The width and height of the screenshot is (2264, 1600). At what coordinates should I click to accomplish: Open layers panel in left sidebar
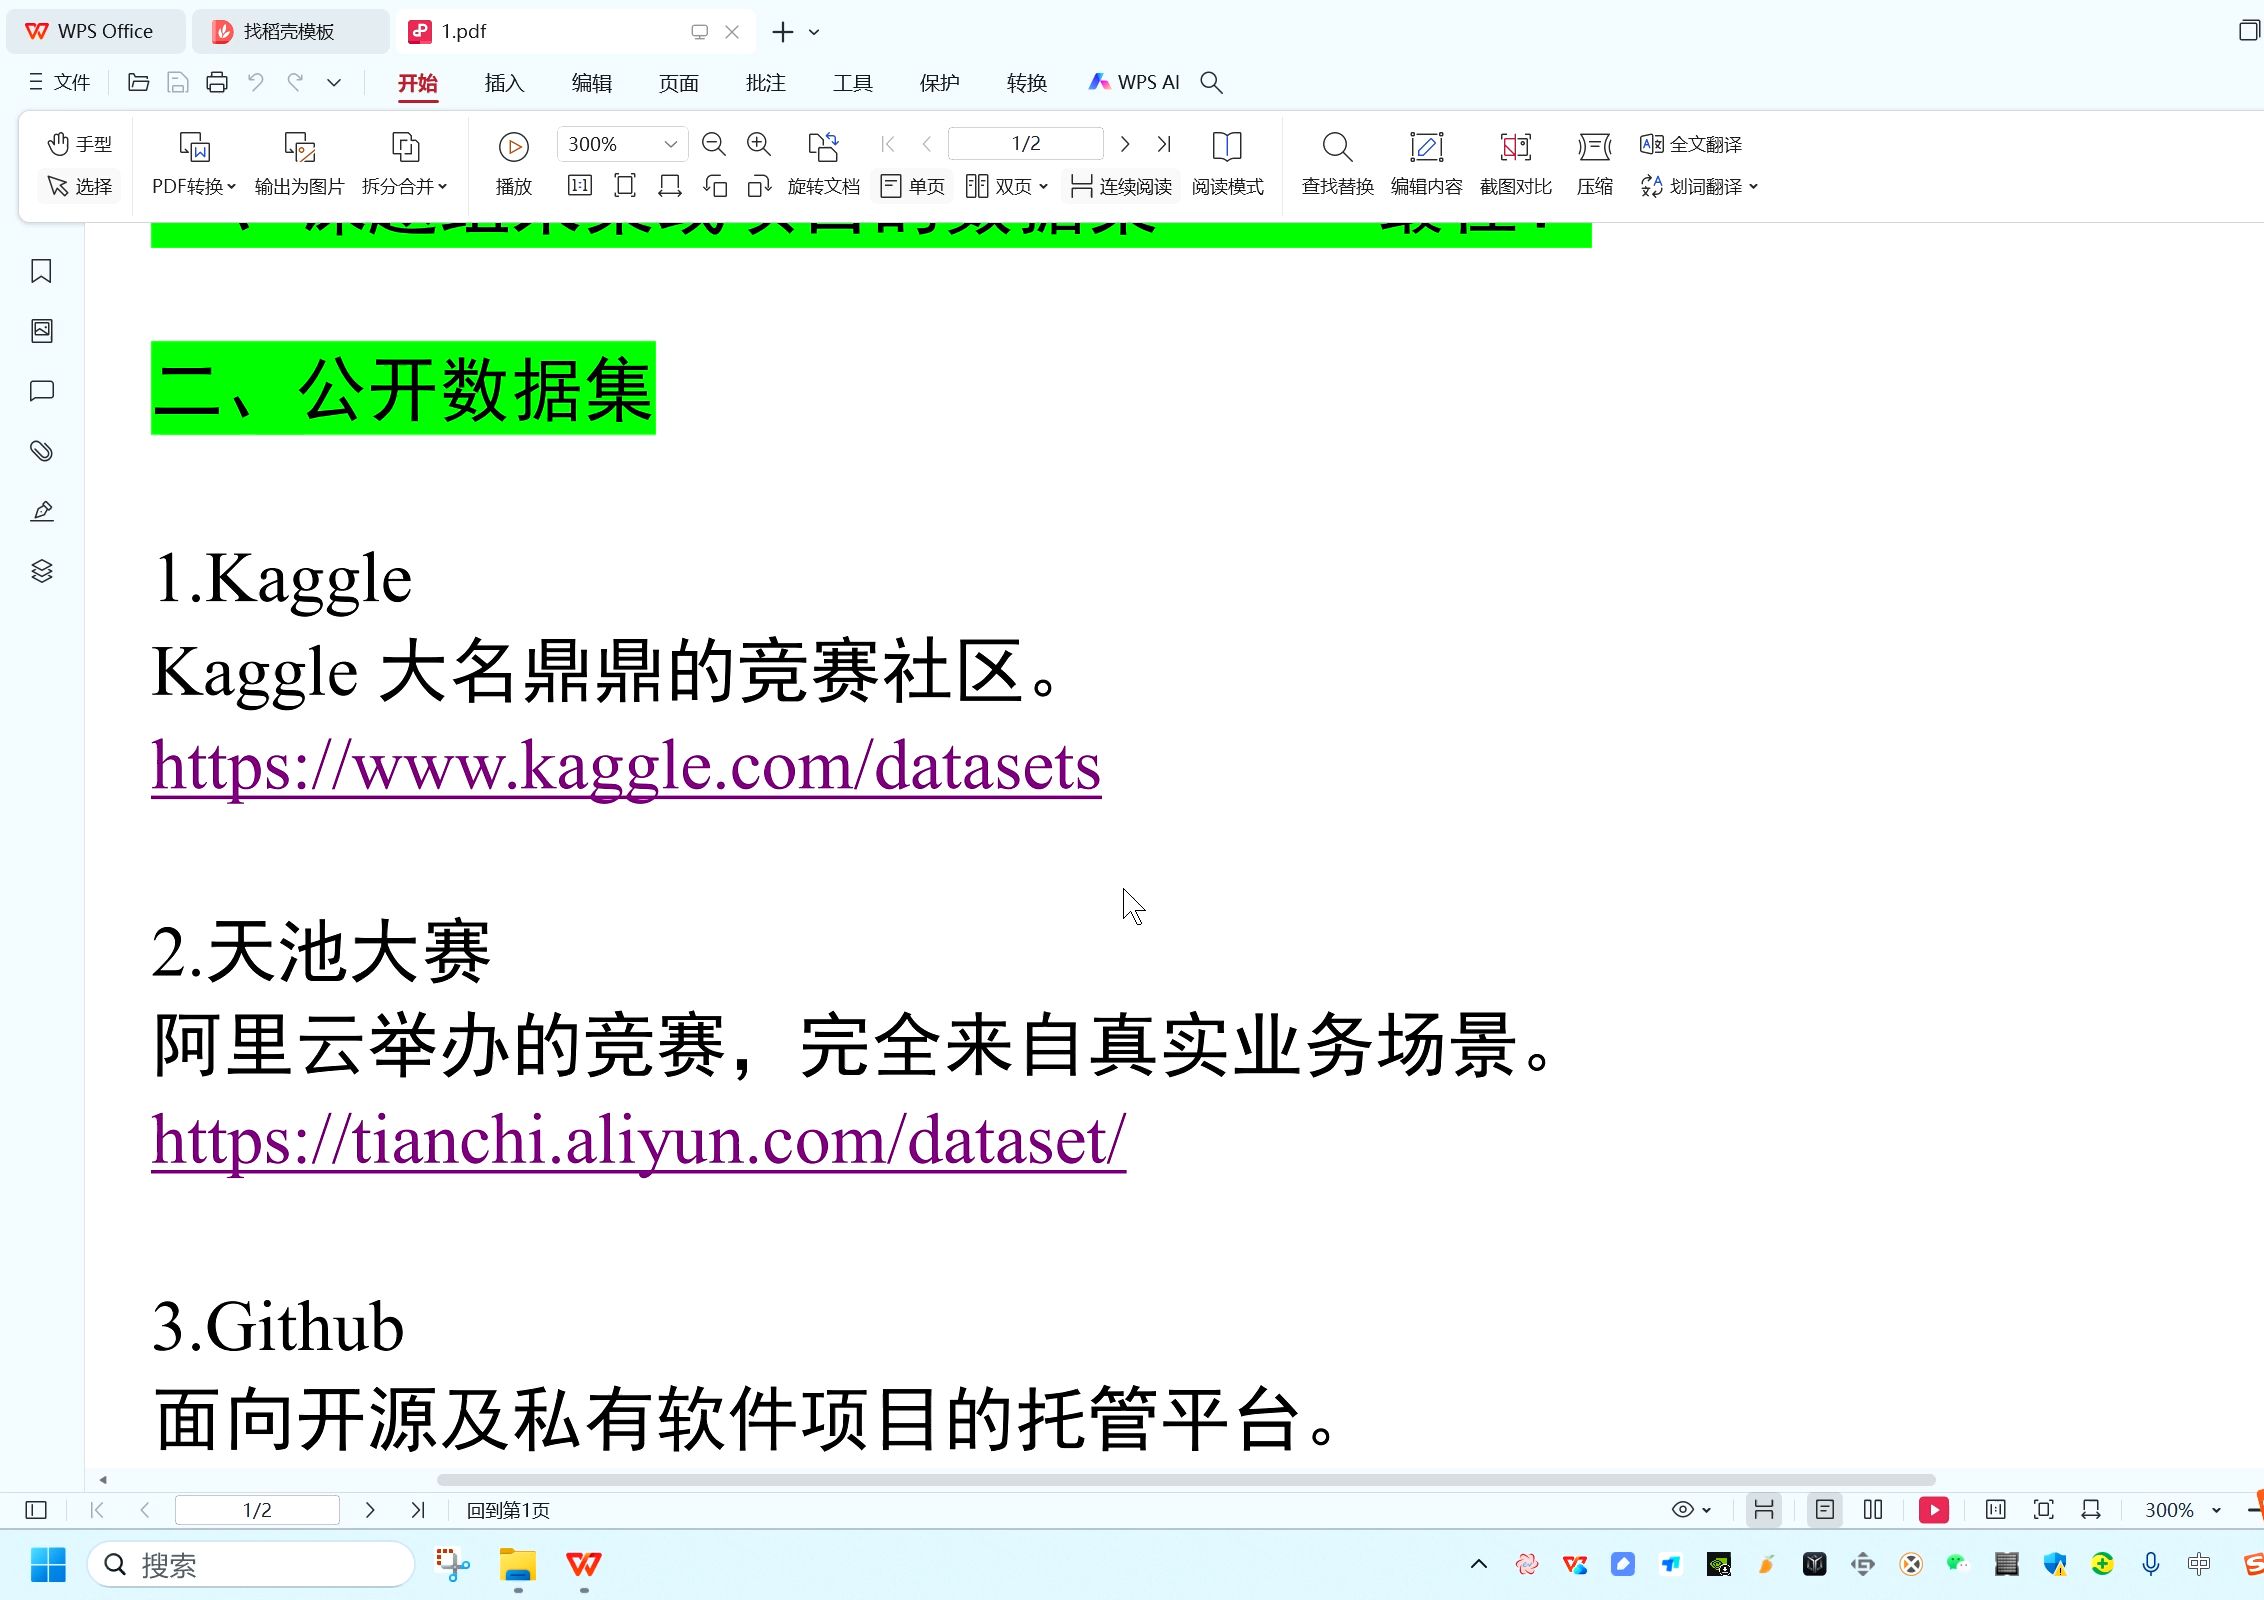click(x=41, y=571)
